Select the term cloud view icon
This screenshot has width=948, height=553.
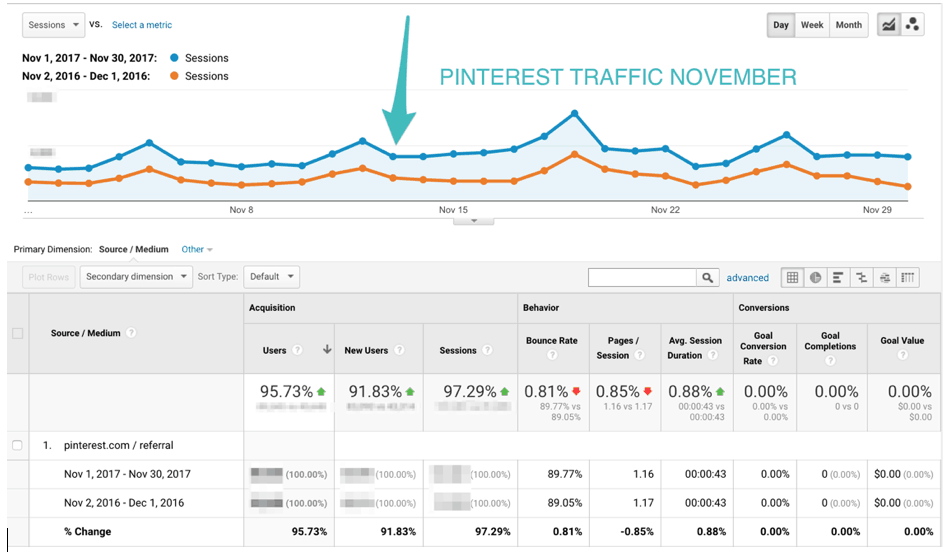885,277
